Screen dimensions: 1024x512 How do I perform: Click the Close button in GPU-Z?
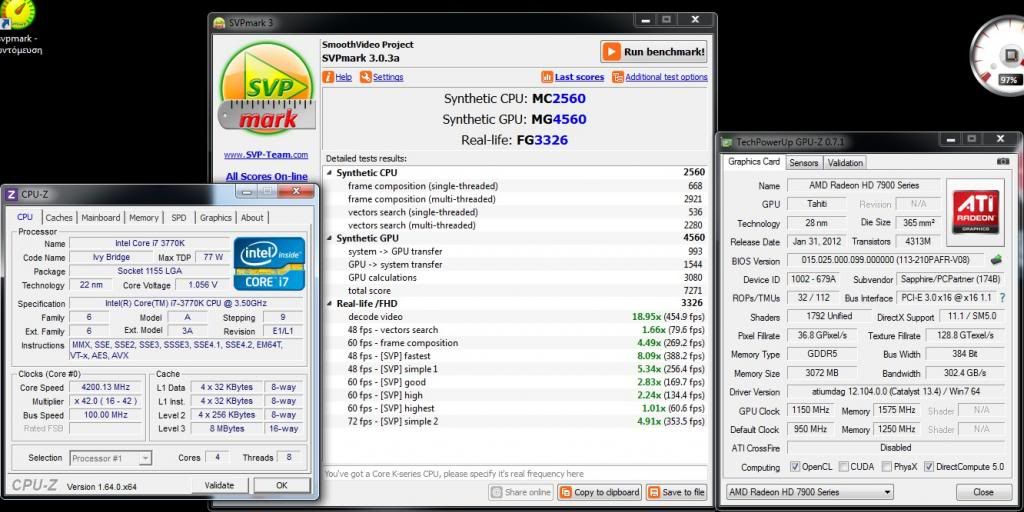coord(983,492)
